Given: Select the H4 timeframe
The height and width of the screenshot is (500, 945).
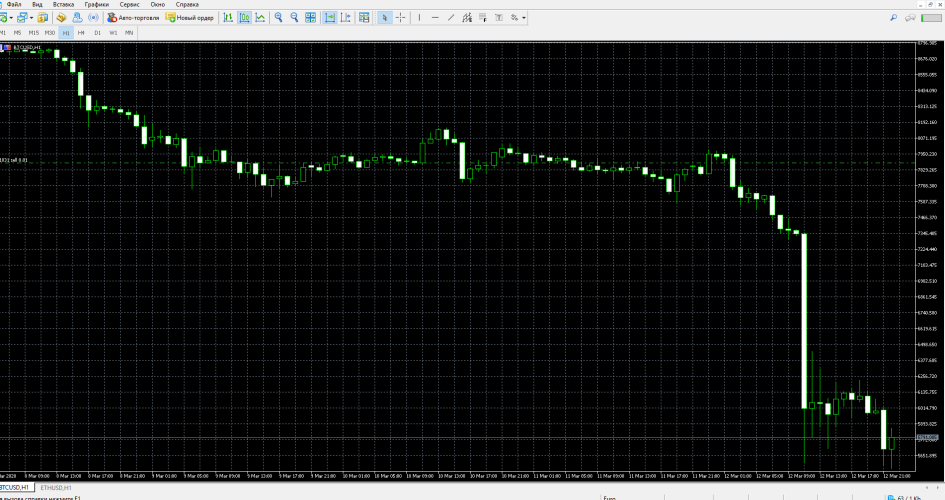Looking at the screenshot, I should coord(81,33).
